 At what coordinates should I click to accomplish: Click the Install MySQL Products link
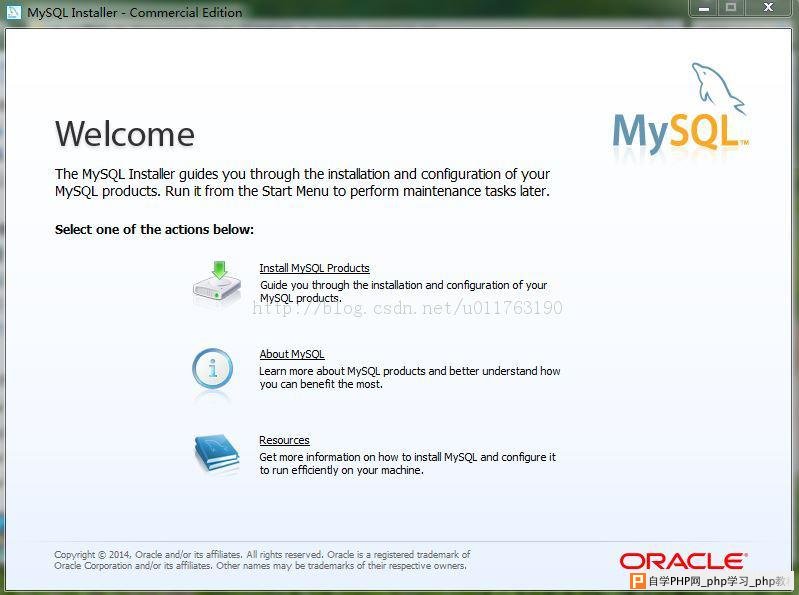point(314,268)
